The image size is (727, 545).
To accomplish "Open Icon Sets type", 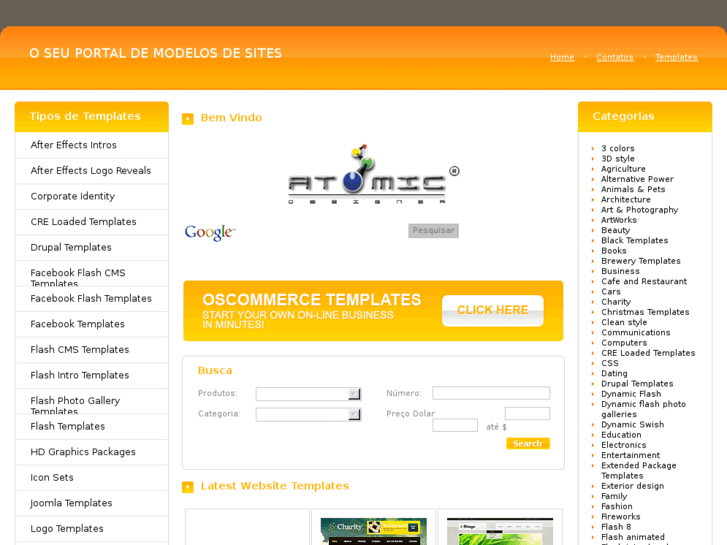I will click(x=52, y=477).
